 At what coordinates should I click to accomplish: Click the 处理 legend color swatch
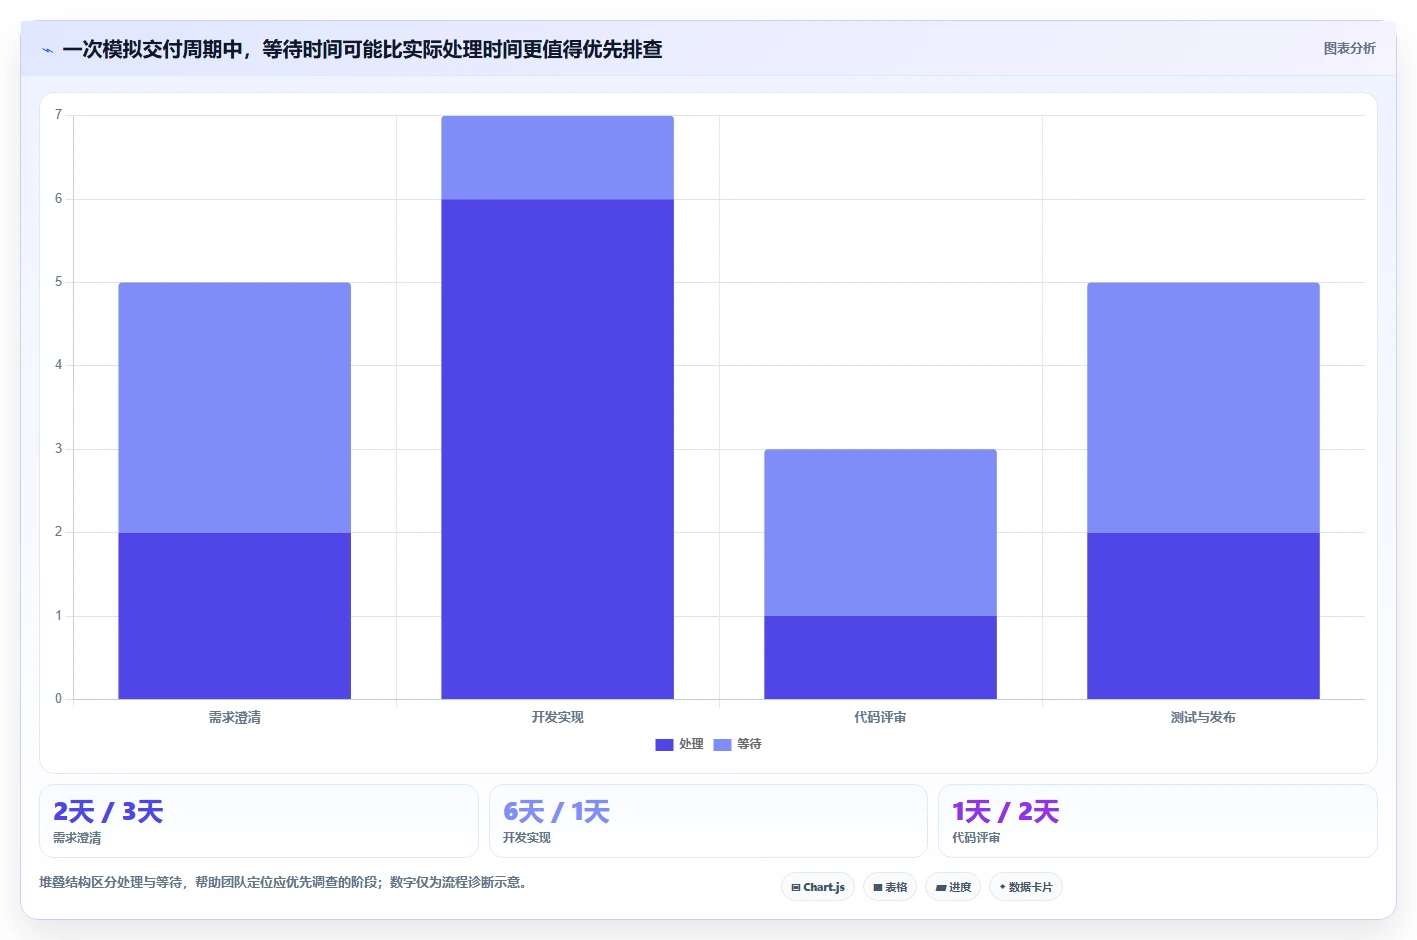(664, 744)
